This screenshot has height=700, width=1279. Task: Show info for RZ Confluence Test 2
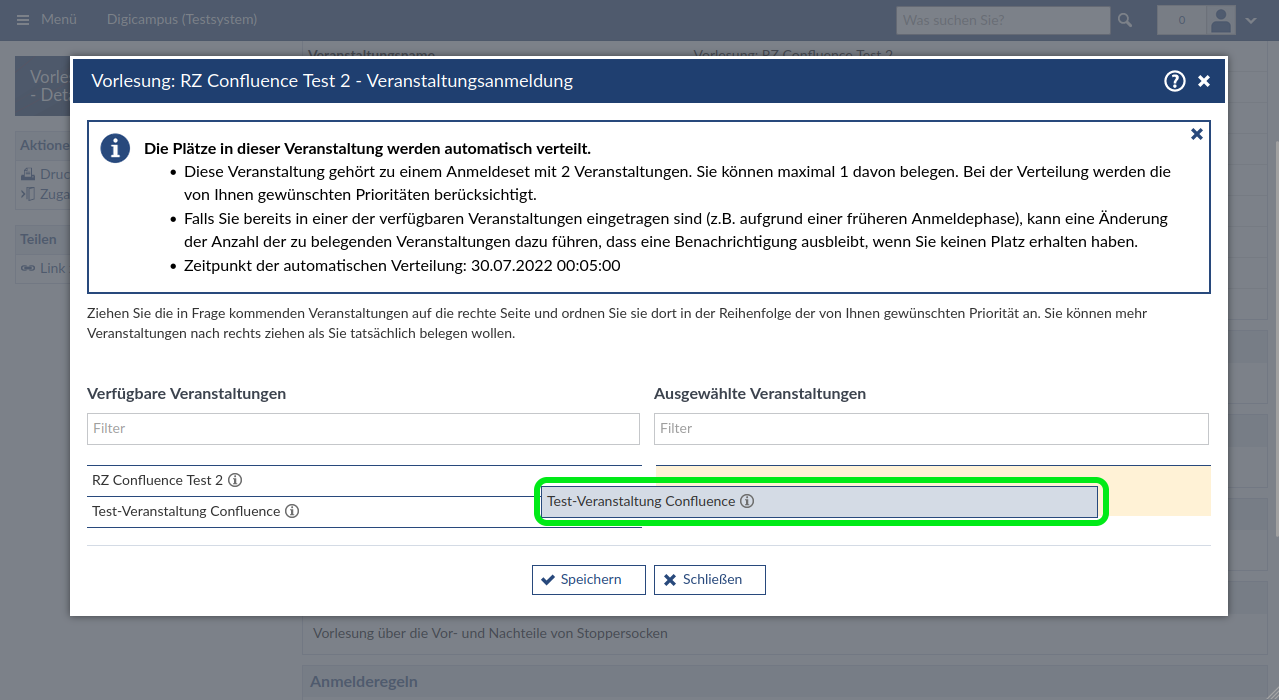pos(235,480)
